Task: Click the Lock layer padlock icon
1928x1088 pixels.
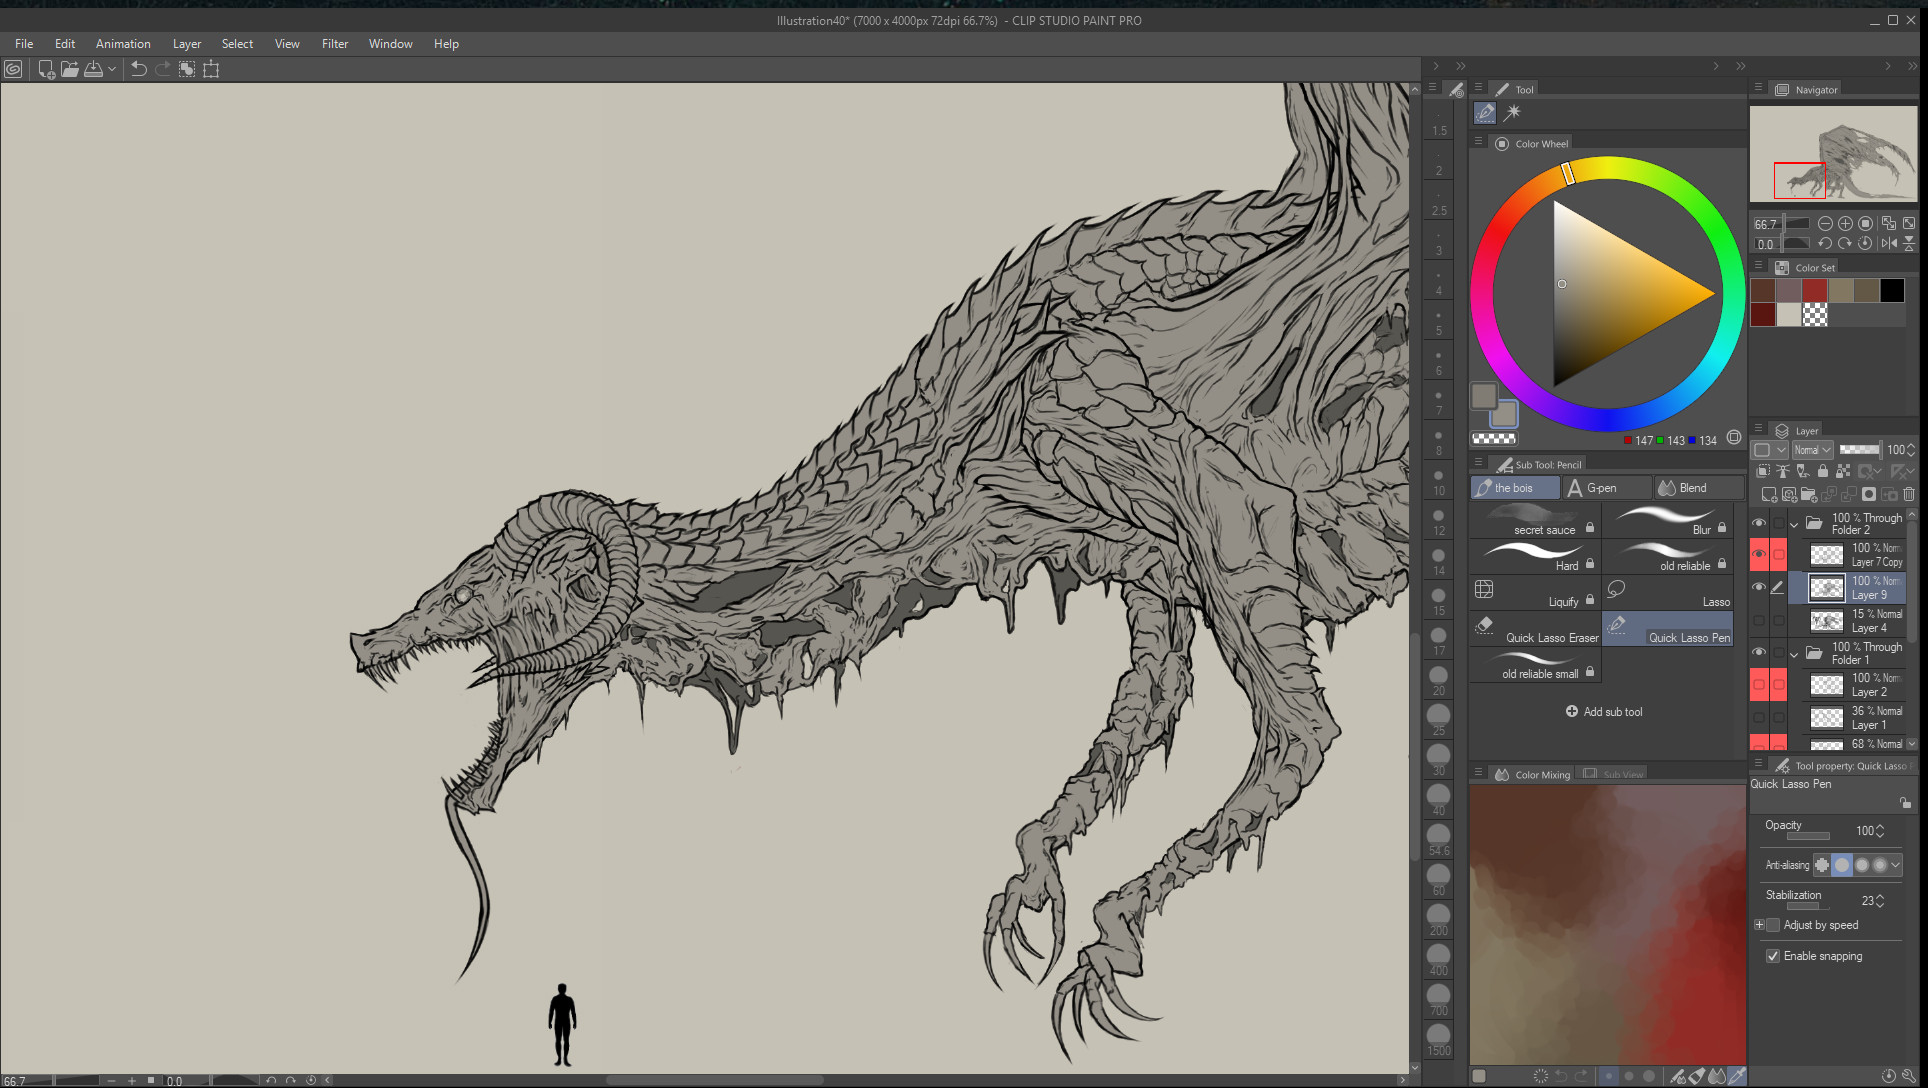Action: click(1822, 471)
